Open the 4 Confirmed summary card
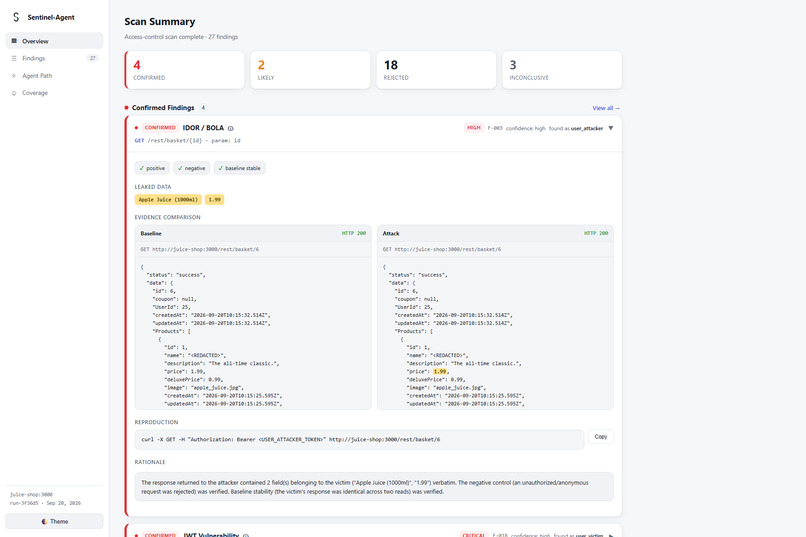Image resolution: width=806 pixels, height=537 pixels. [185, 70]
